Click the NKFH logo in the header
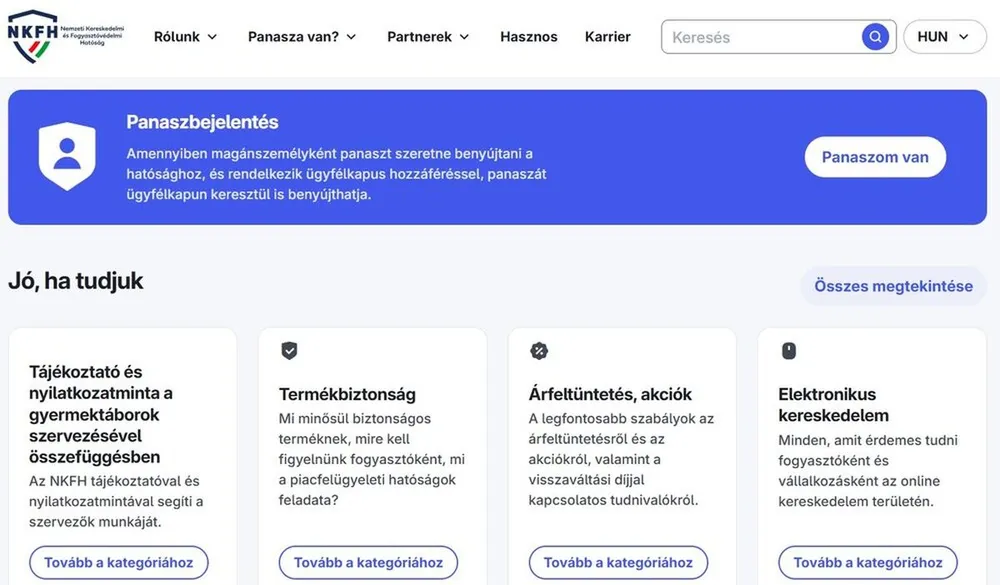1000x585 pixels. [x=60, y=37]
